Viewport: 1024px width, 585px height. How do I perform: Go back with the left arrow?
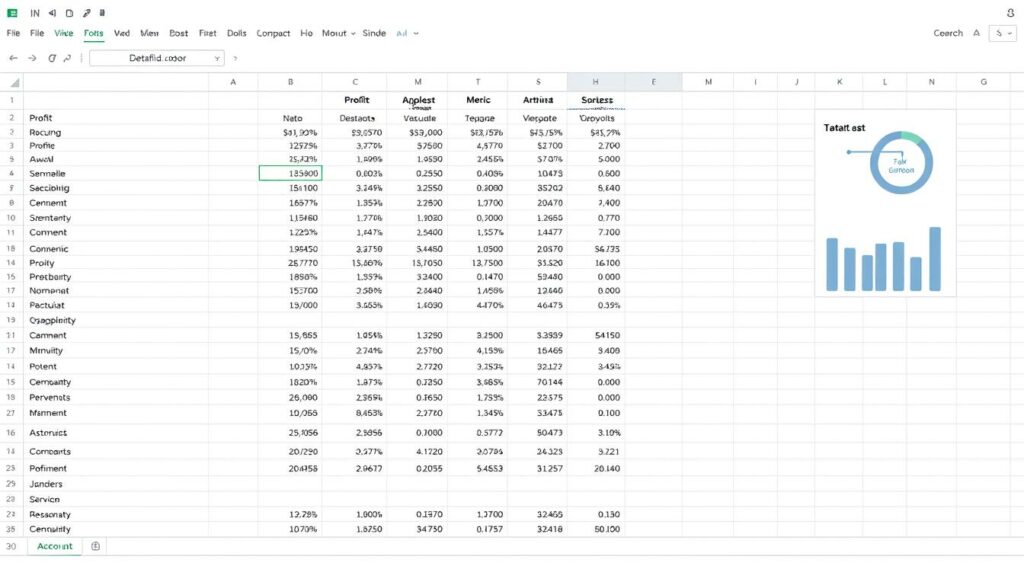[x=13, y=58]
